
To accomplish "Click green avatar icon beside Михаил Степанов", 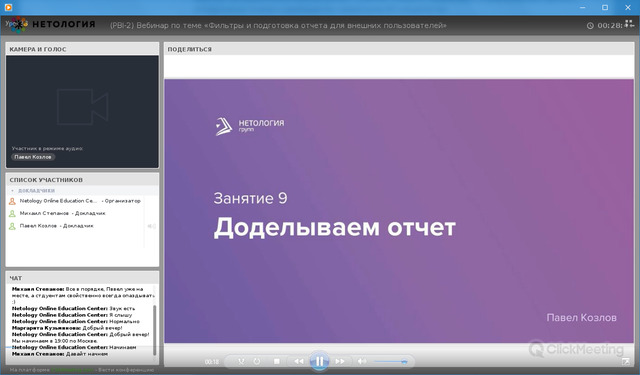I will point(12,213).
